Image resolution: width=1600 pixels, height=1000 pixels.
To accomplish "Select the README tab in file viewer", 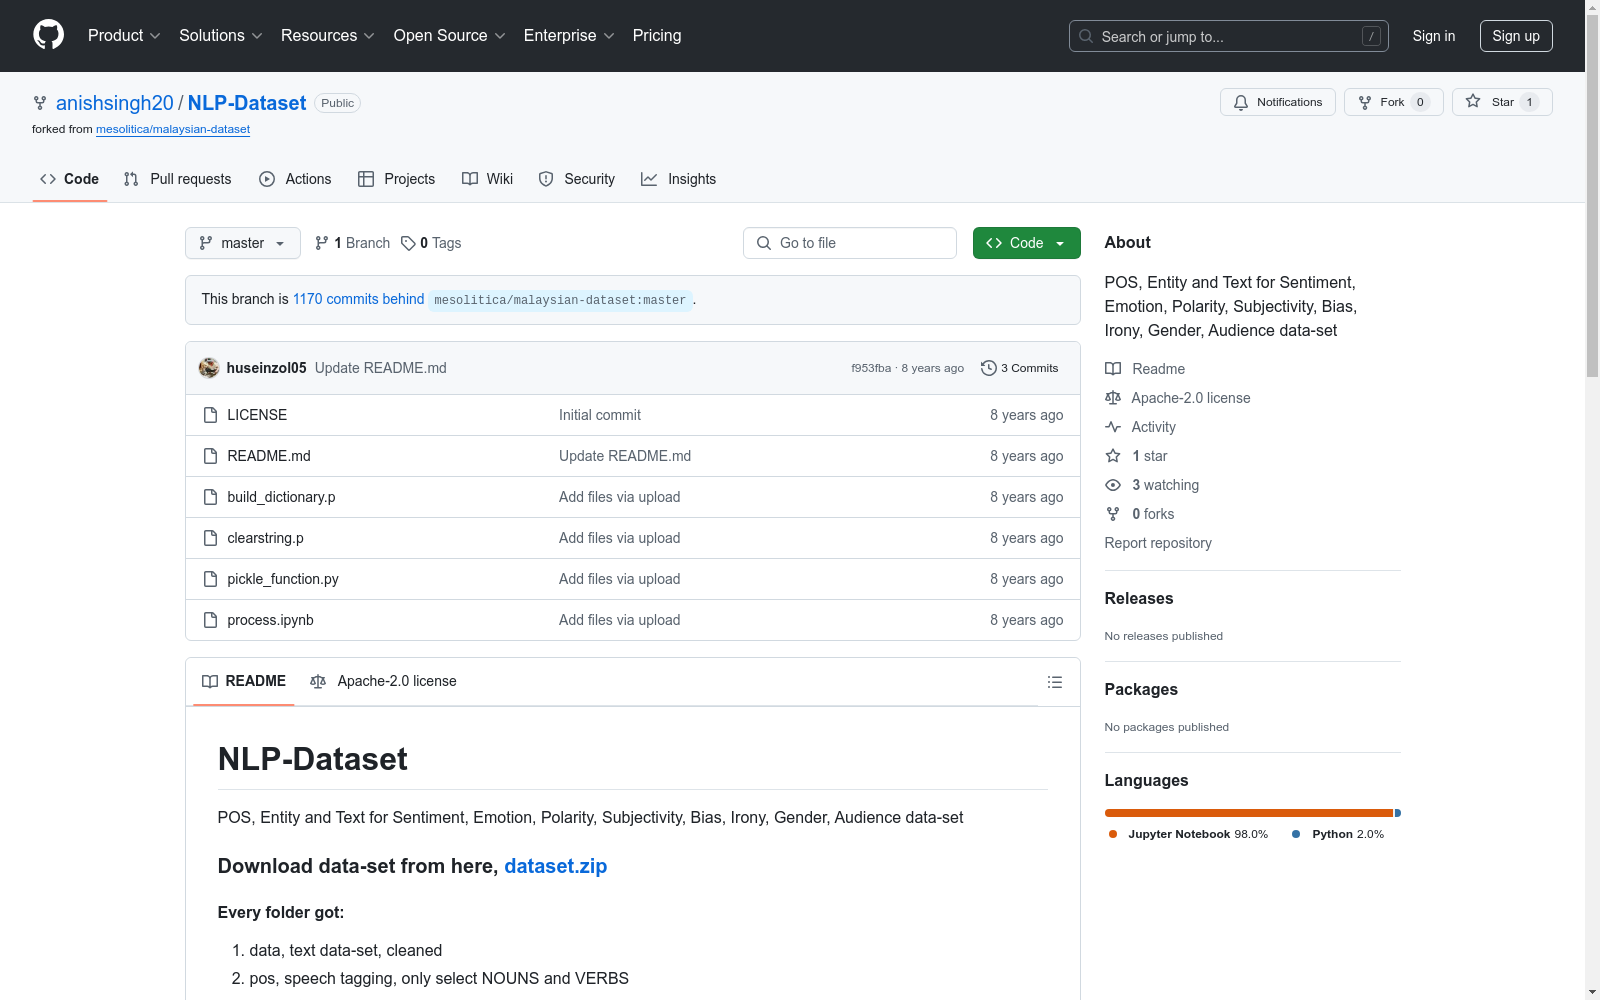I will [x=244, y=682].
